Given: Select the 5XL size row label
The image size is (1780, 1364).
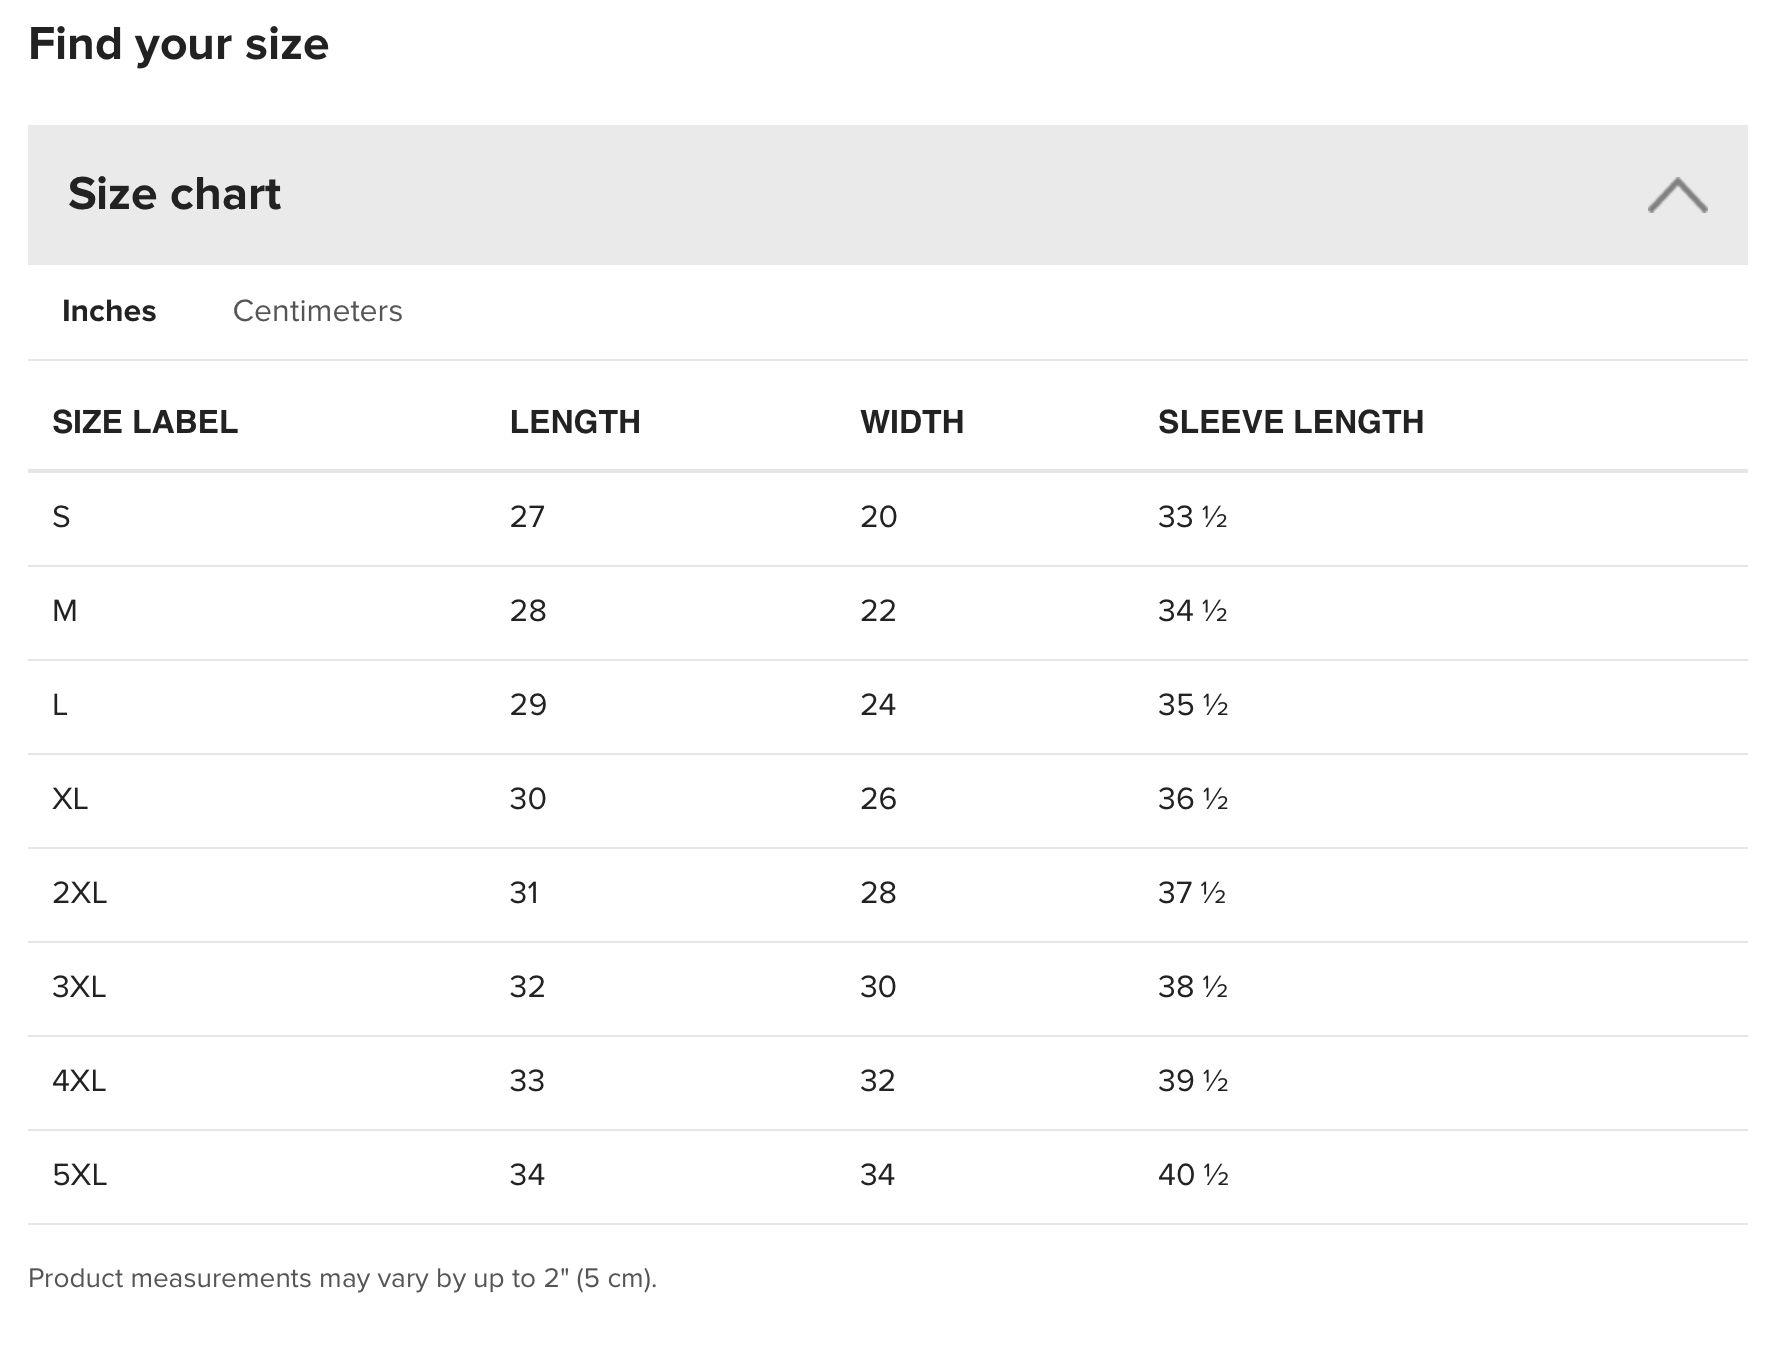Looking at the screenshot, I should click(x=79, y=1175).
